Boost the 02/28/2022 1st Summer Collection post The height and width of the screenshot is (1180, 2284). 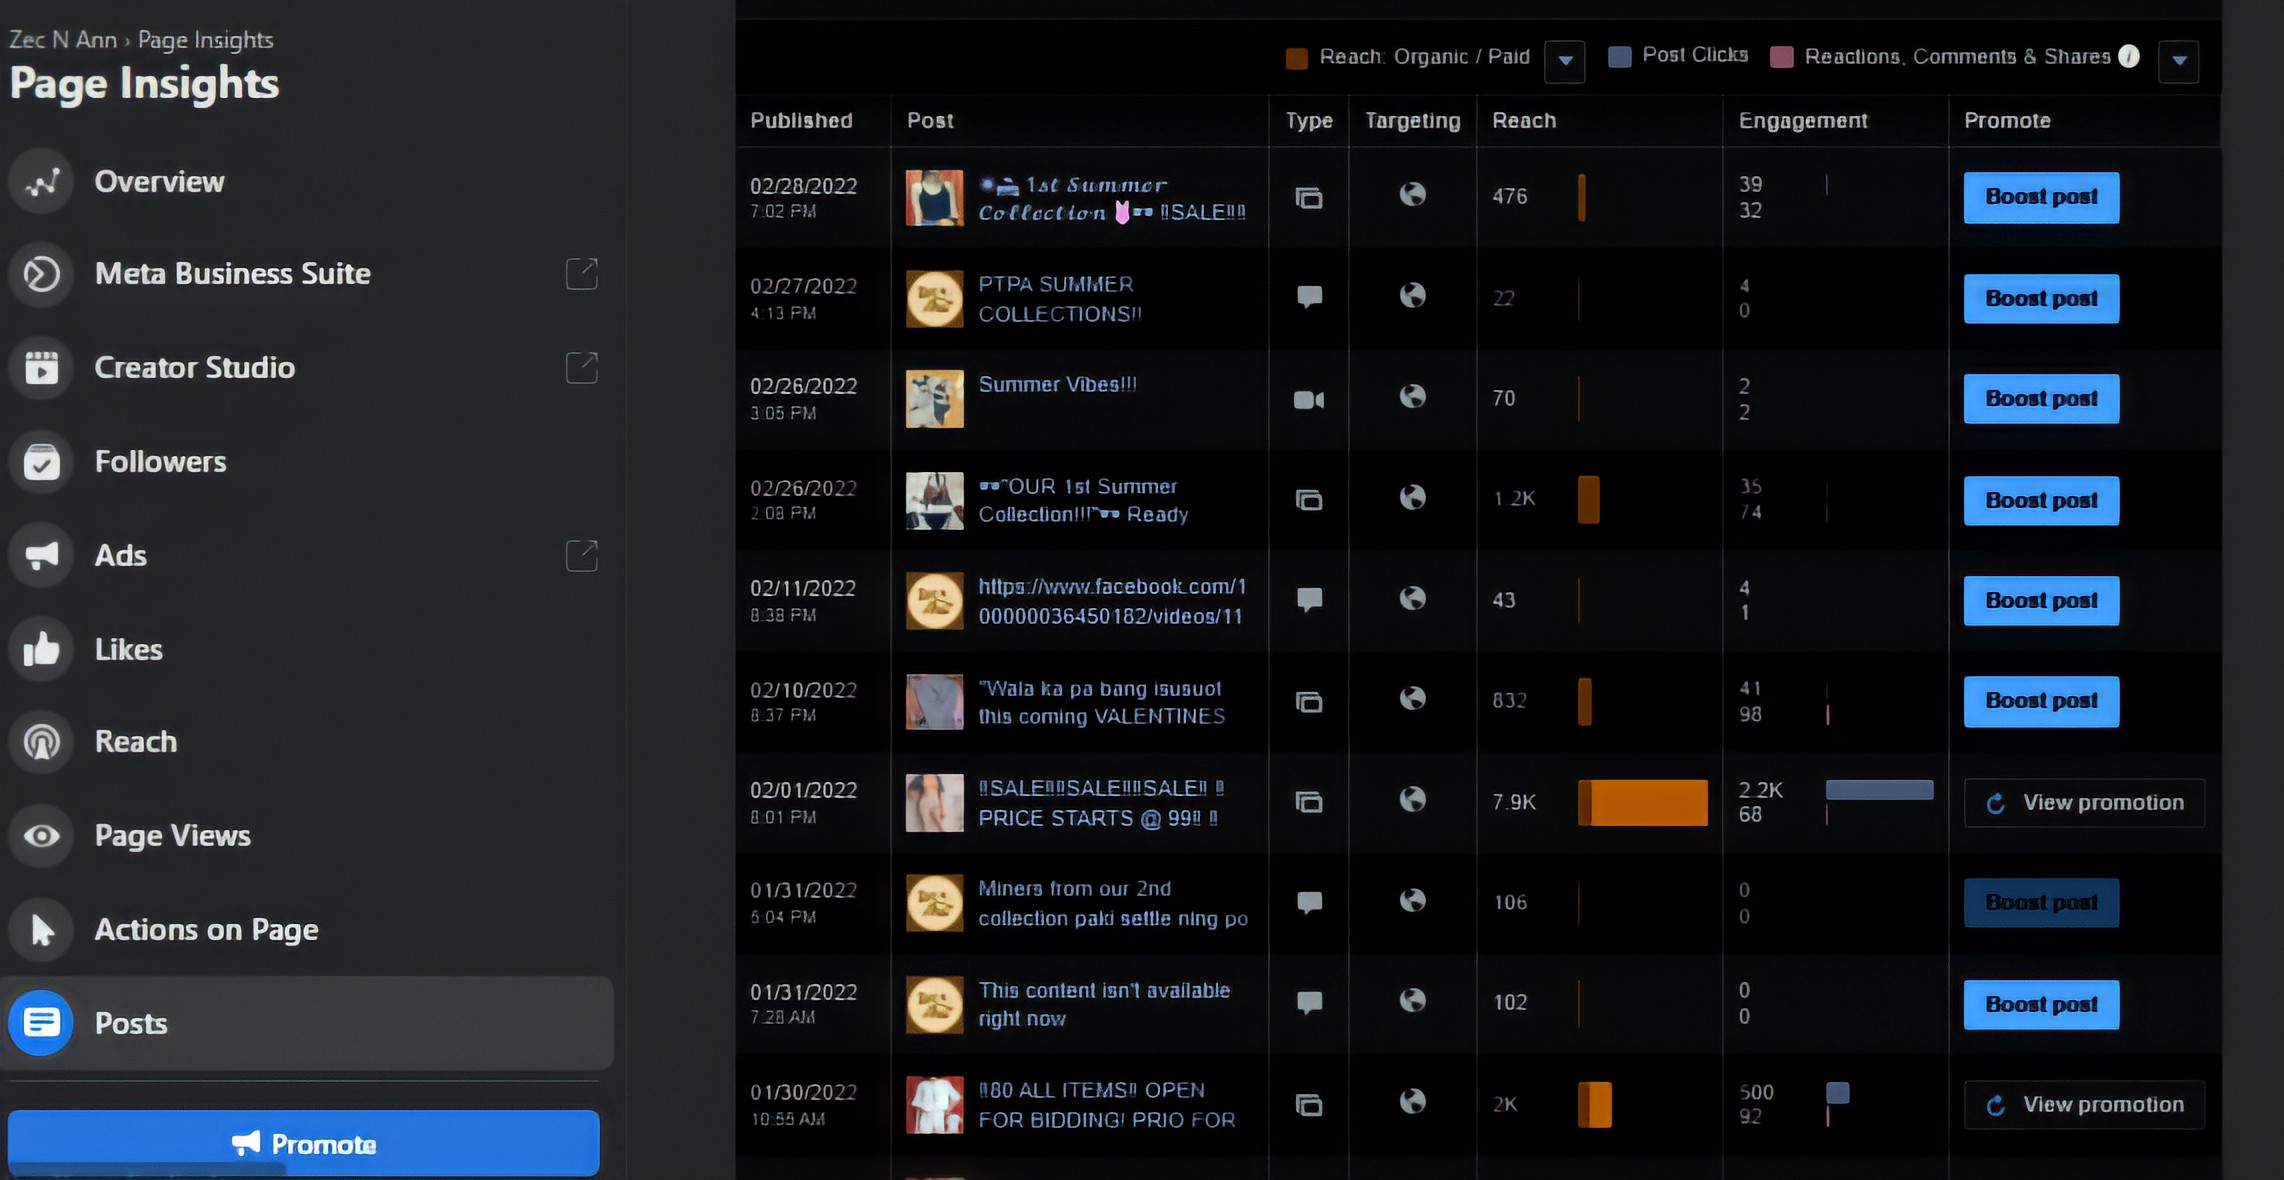coord(2041,197)
